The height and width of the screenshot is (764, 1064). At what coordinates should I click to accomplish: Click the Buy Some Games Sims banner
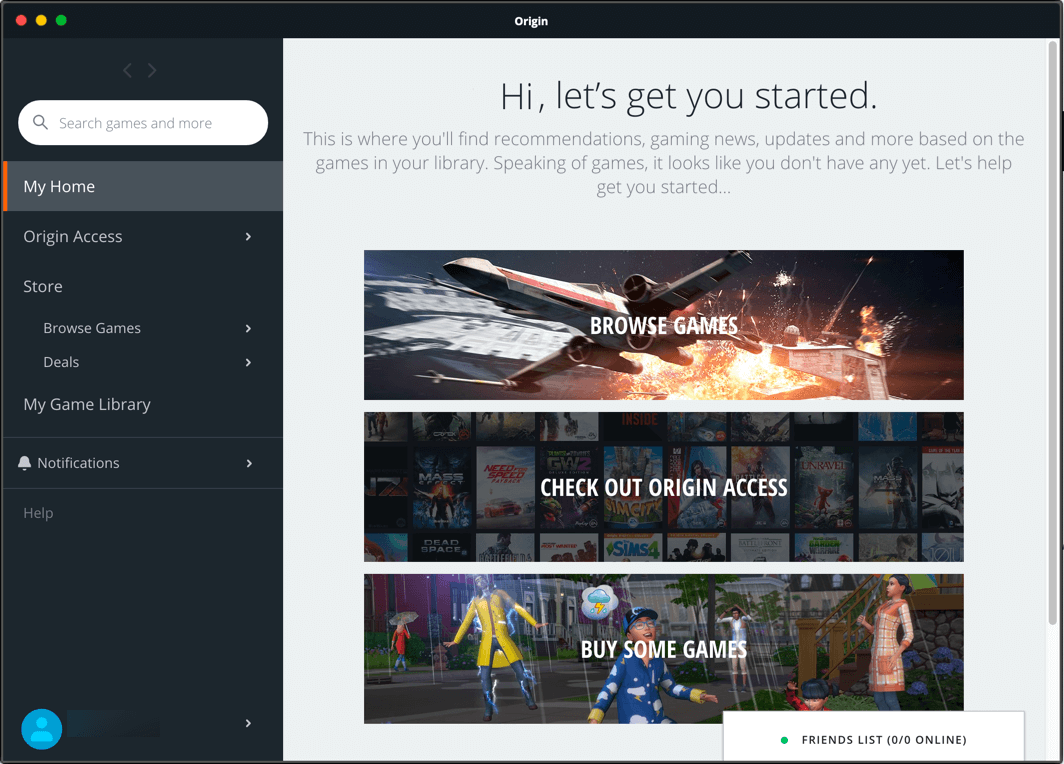[x=664, y=649]
